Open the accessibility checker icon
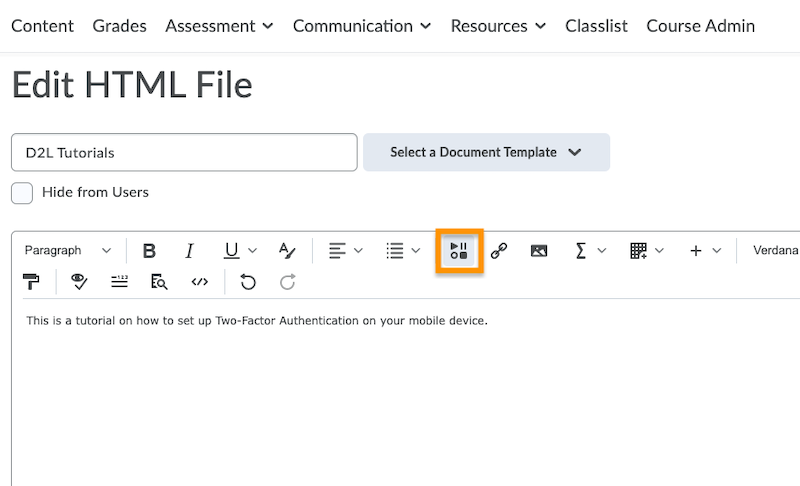800x486 pixels. click(x=79, y=282)
